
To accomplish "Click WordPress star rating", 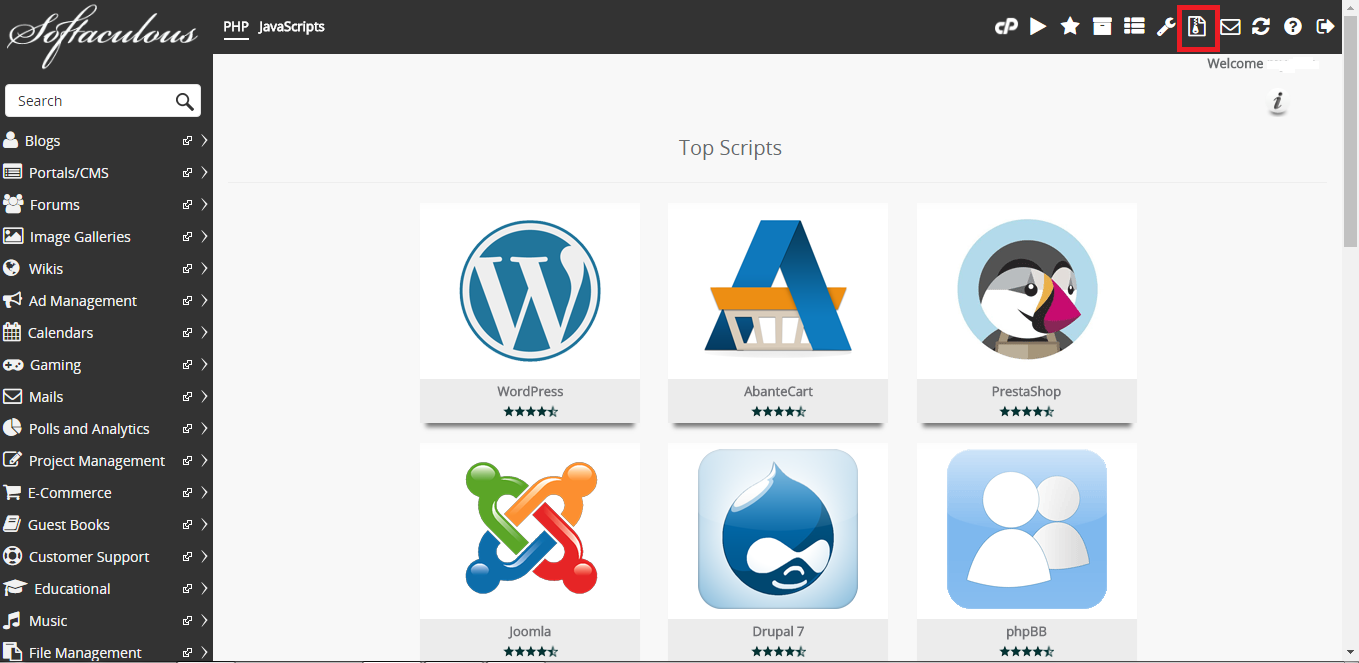I will (530, 411).
